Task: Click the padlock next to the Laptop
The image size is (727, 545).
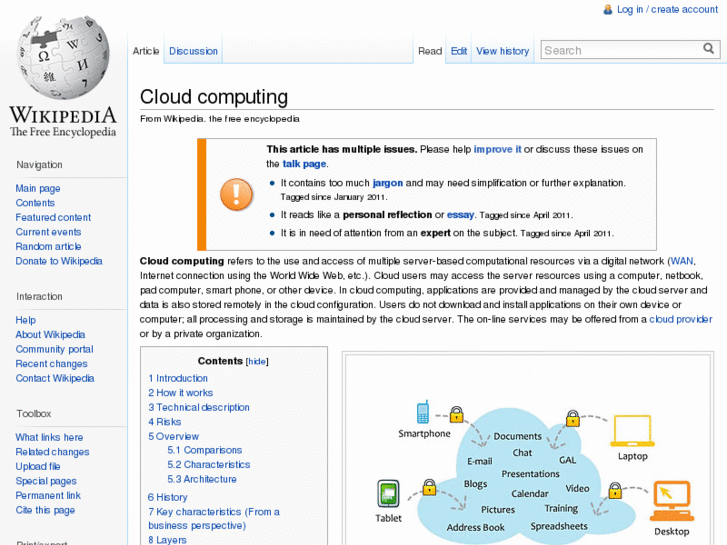Action: tap(573, 418)
